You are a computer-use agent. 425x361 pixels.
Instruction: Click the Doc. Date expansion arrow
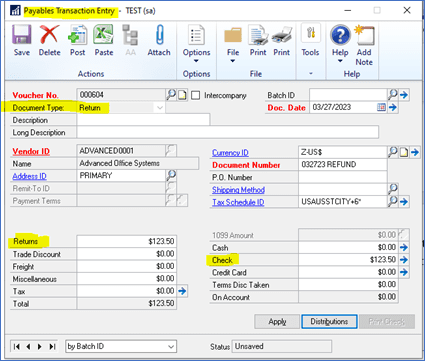pyautogui.click(x=393, y=107)
